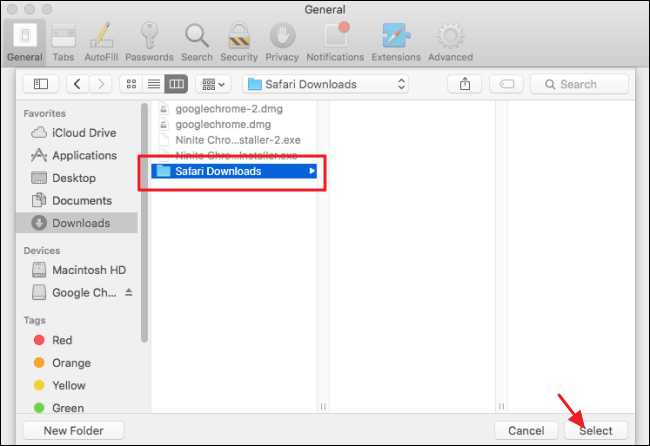Switch to list view
The image size is (650, 446).
click(154, 84)
